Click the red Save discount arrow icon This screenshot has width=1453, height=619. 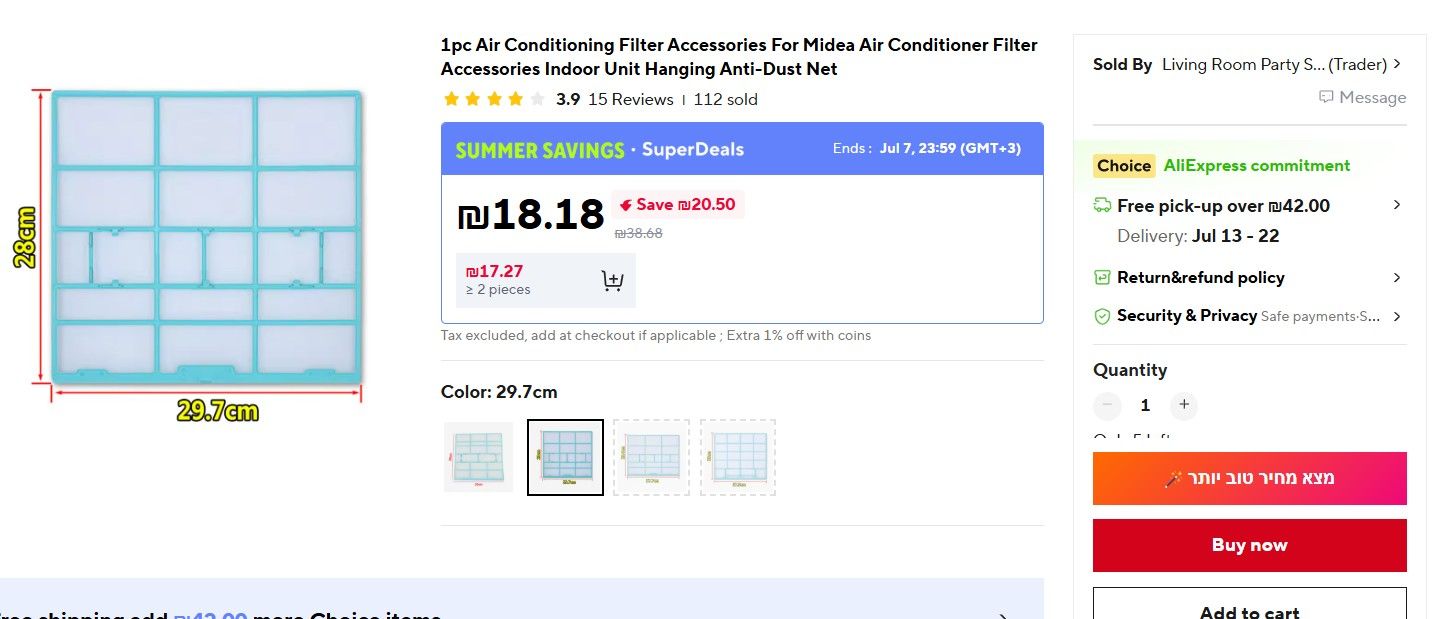(x=626, y=205)
